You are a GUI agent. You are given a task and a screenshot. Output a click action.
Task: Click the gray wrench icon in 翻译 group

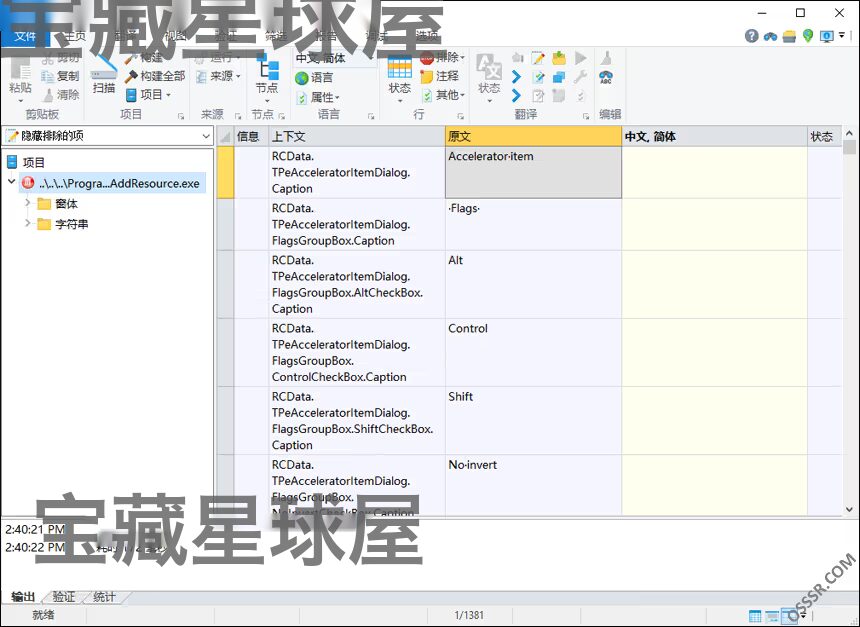pyautogui.click(x=580, y=77)
